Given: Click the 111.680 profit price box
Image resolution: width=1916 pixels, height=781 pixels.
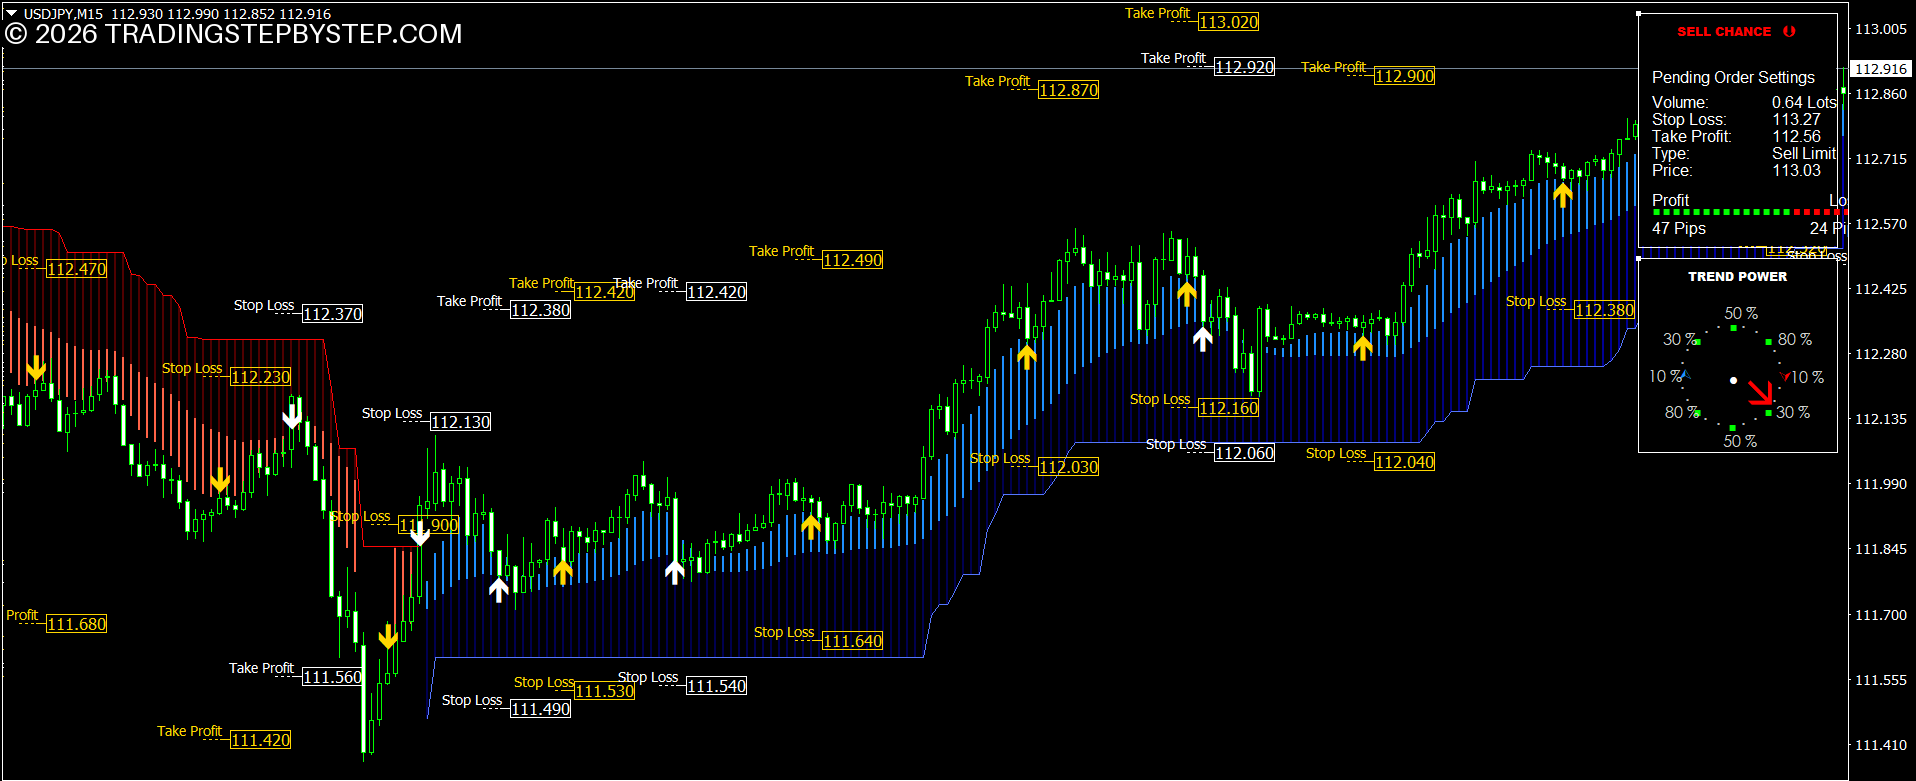Looking at the screenshot, I should (77, 624).
